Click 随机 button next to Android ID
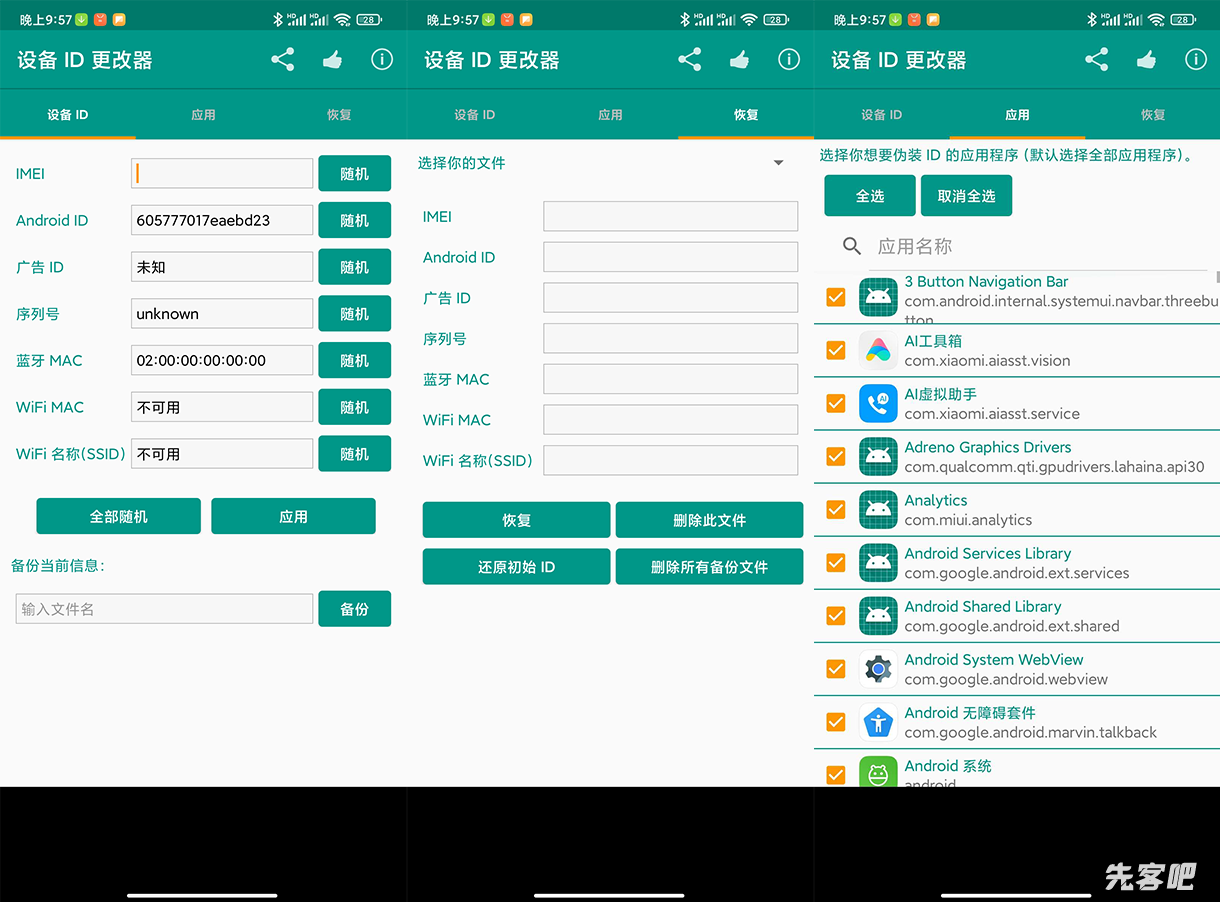 click(354, 221)
